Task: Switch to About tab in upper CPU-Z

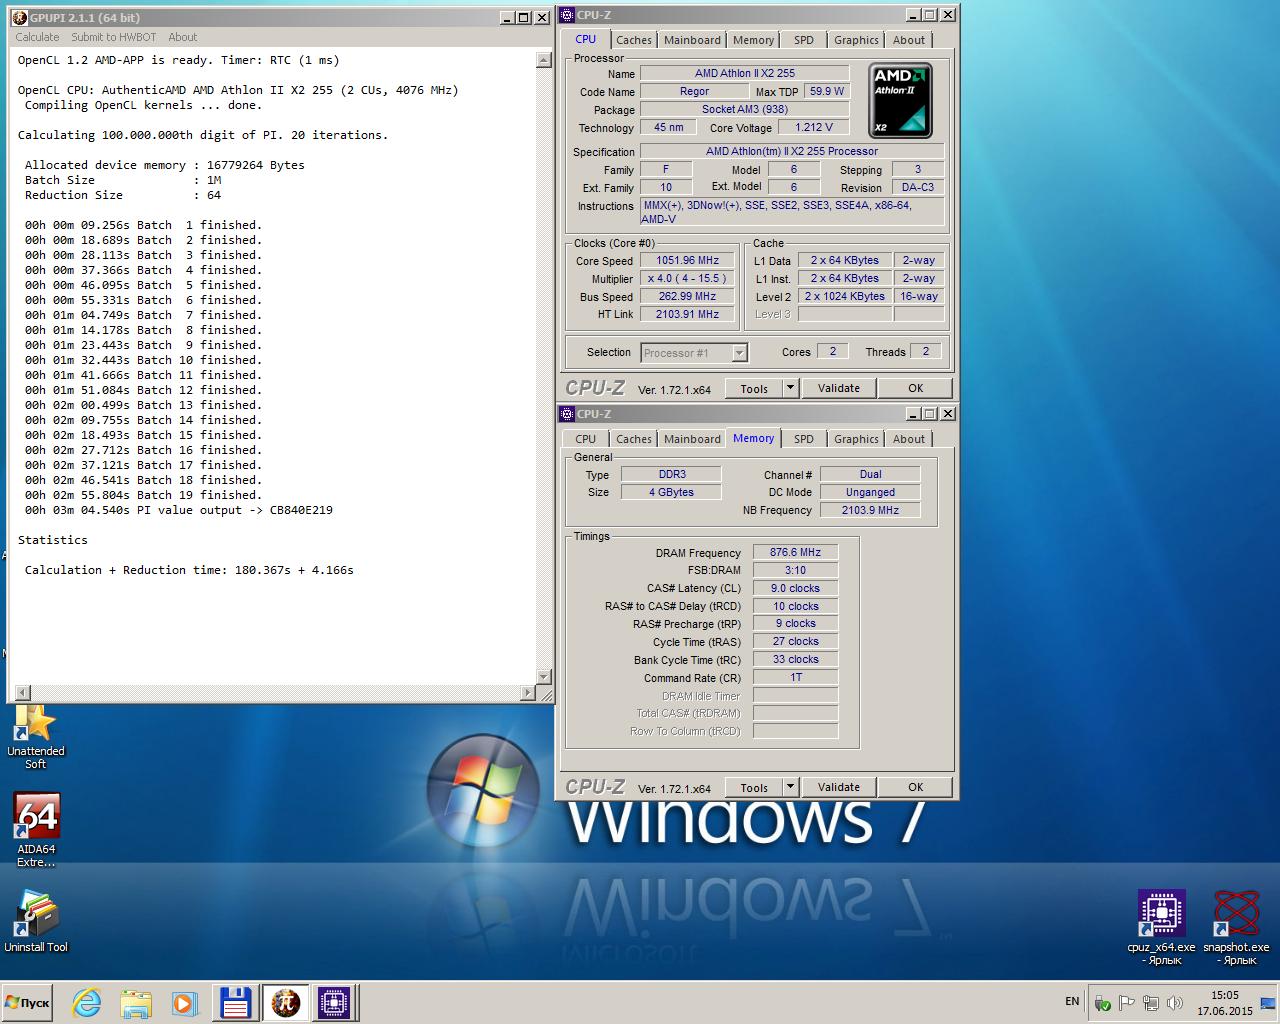Action: tap(909, 40)
